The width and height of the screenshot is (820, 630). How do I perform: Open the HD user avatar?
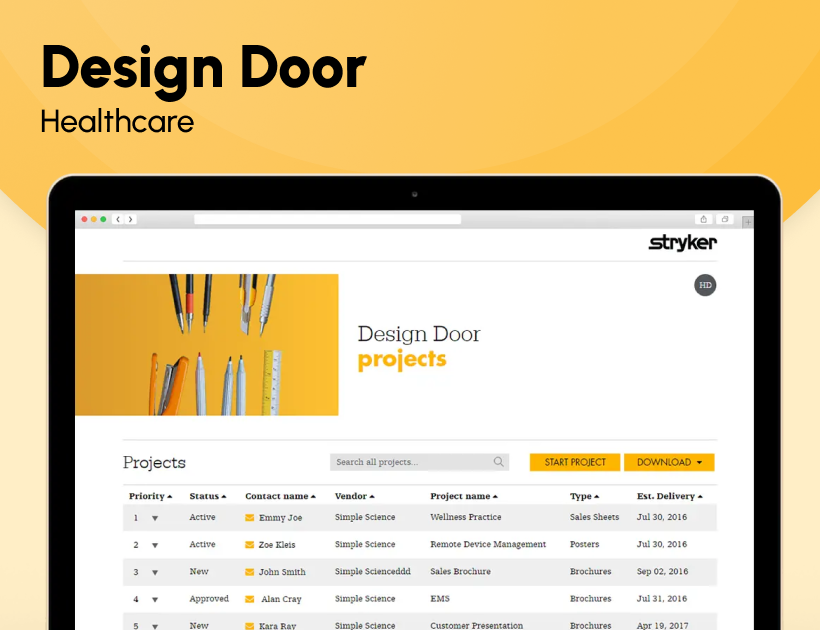[705, 285]
